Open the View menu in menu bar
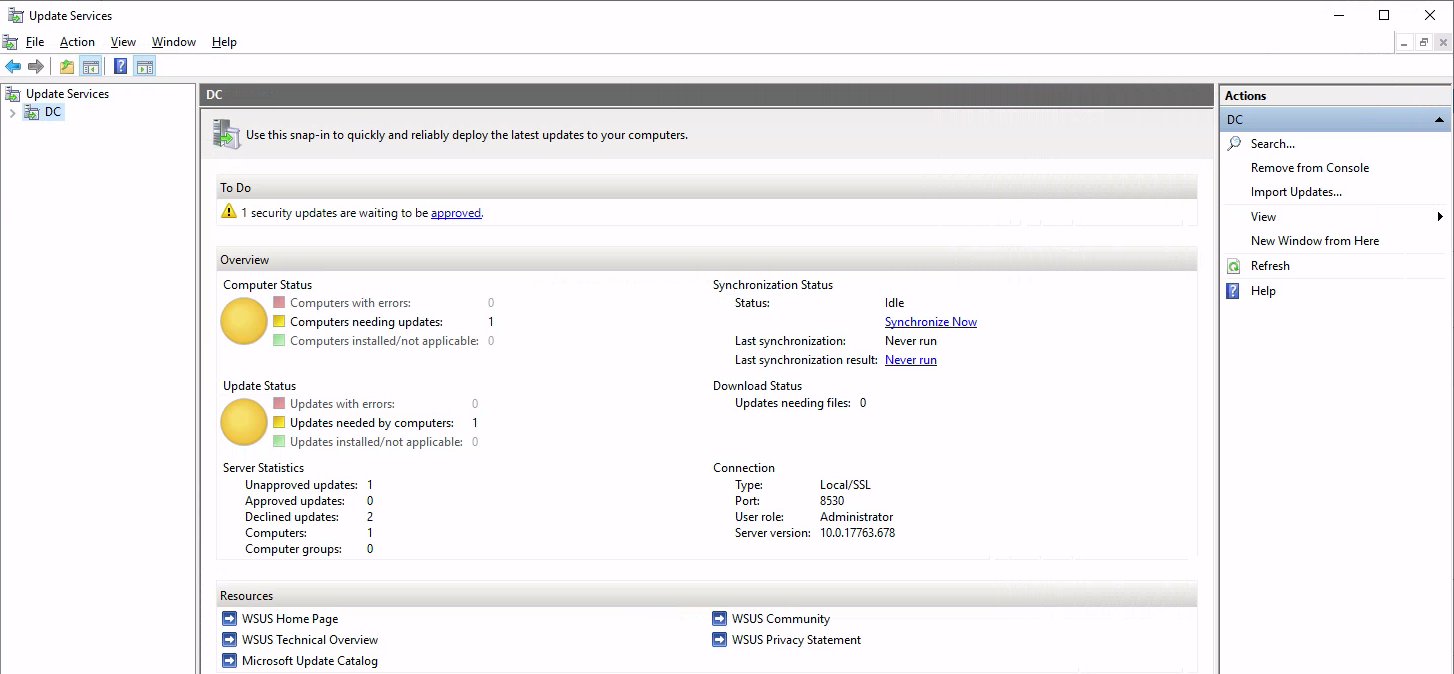 123,42
